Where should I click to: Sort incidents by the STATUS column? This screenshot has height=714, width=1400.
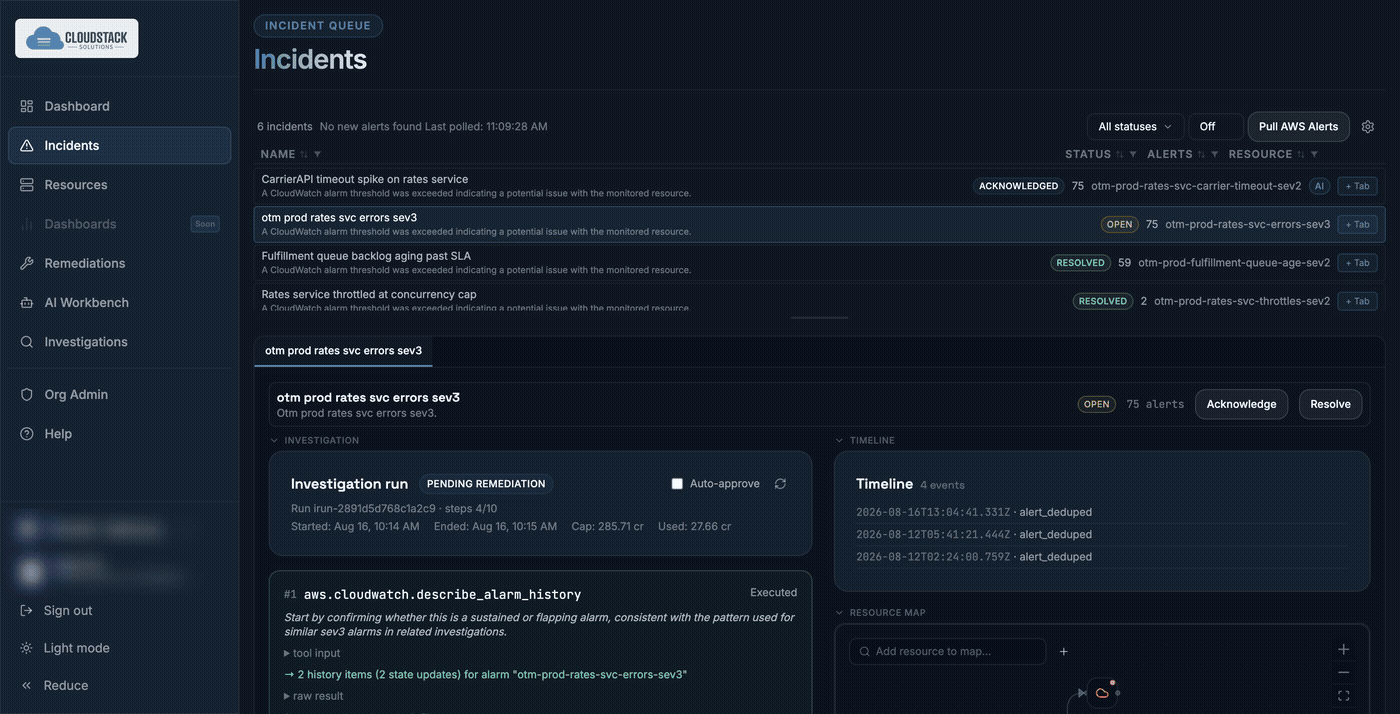1120,154
